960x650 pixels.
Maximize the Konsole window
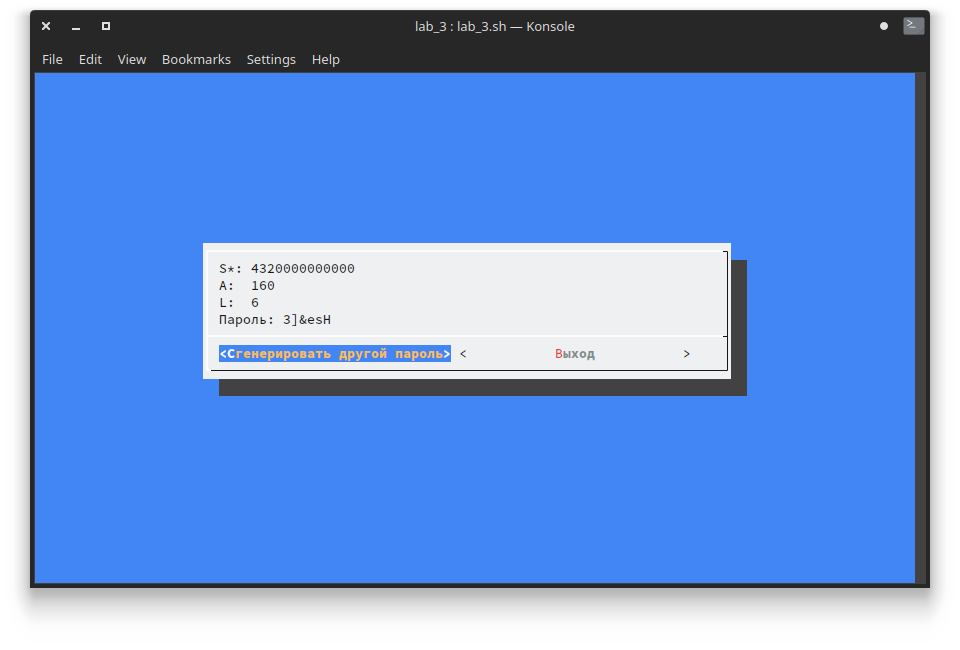pyautogui.click(x=106, y=26)
